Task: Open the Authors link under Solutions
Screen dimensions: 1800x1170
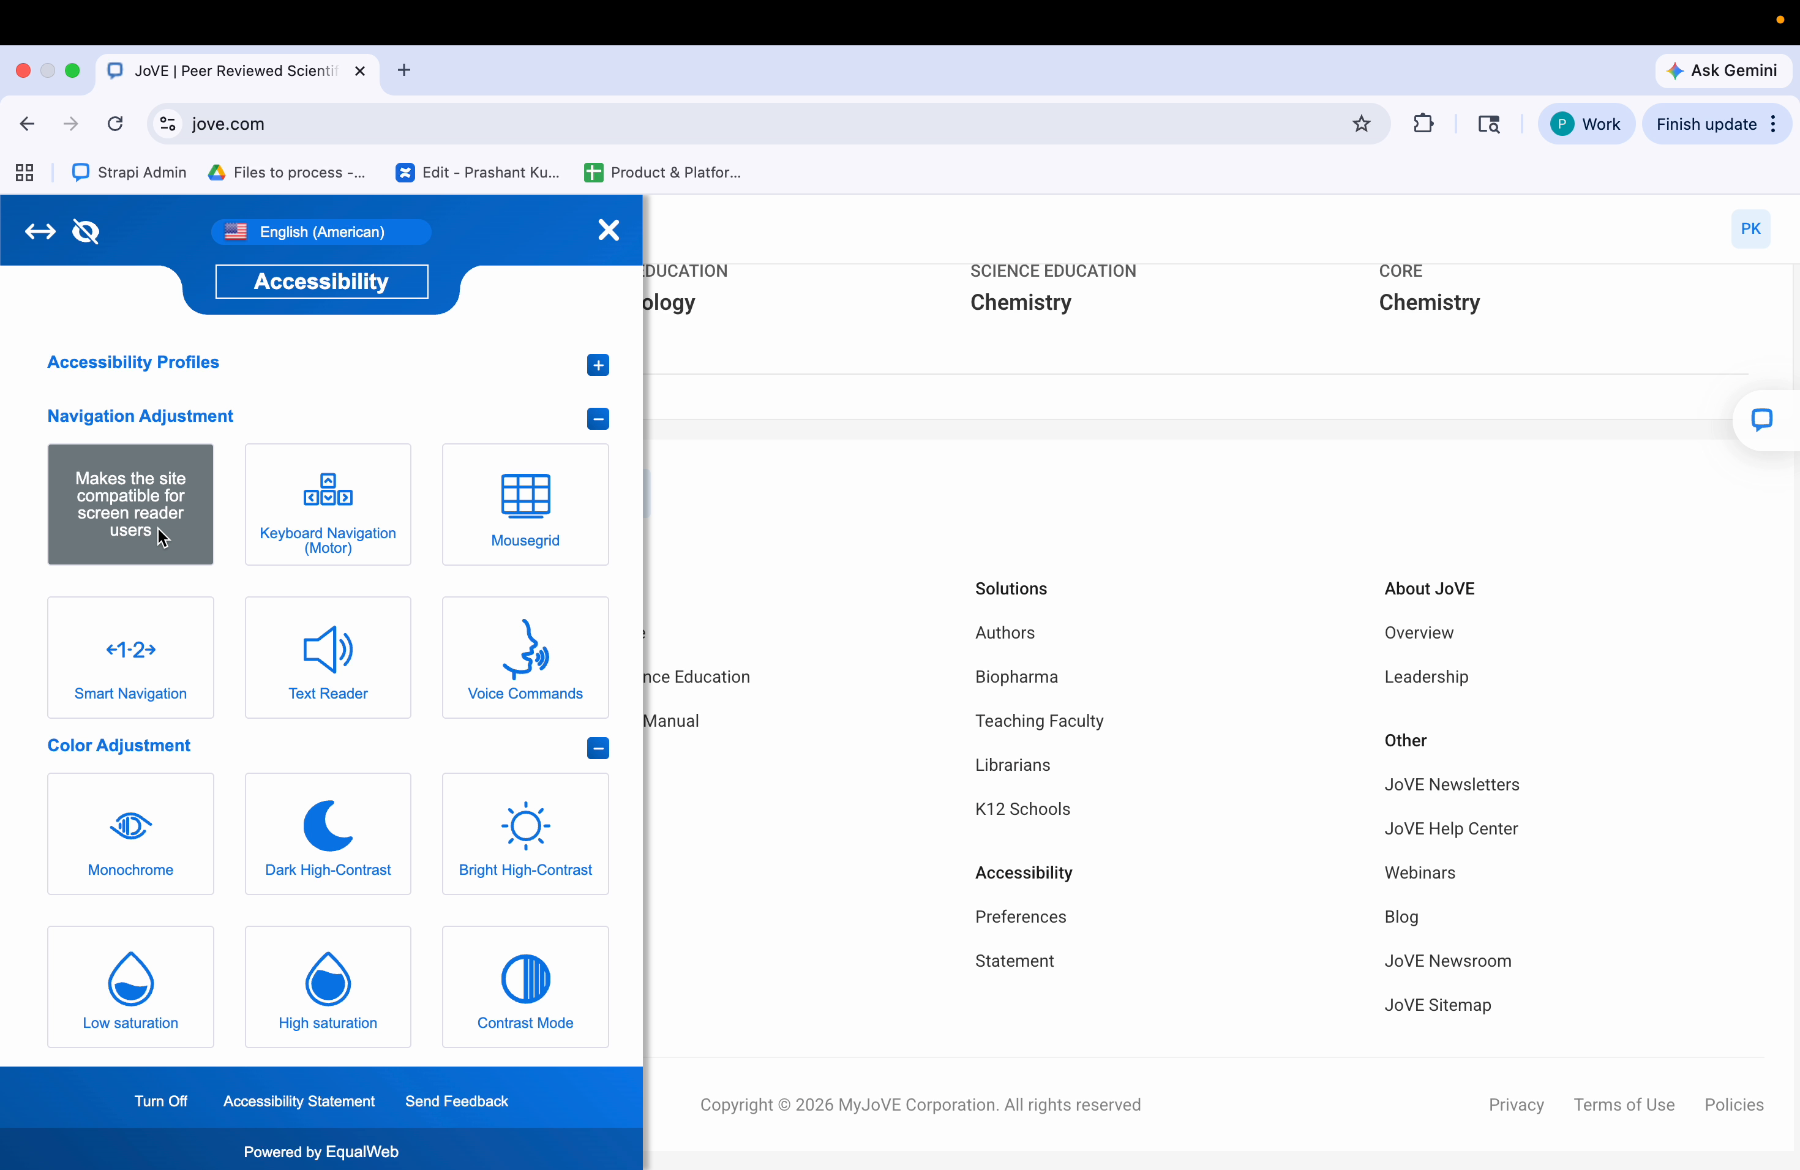Action: point(1005,633)
